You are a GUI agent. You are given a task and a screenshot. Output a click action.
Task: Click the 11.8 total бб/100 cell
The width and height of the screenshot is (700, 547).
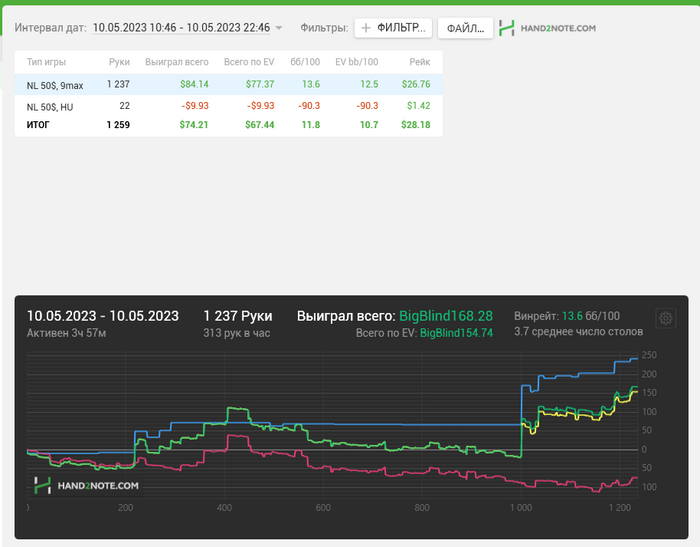(x=311, y=125)
